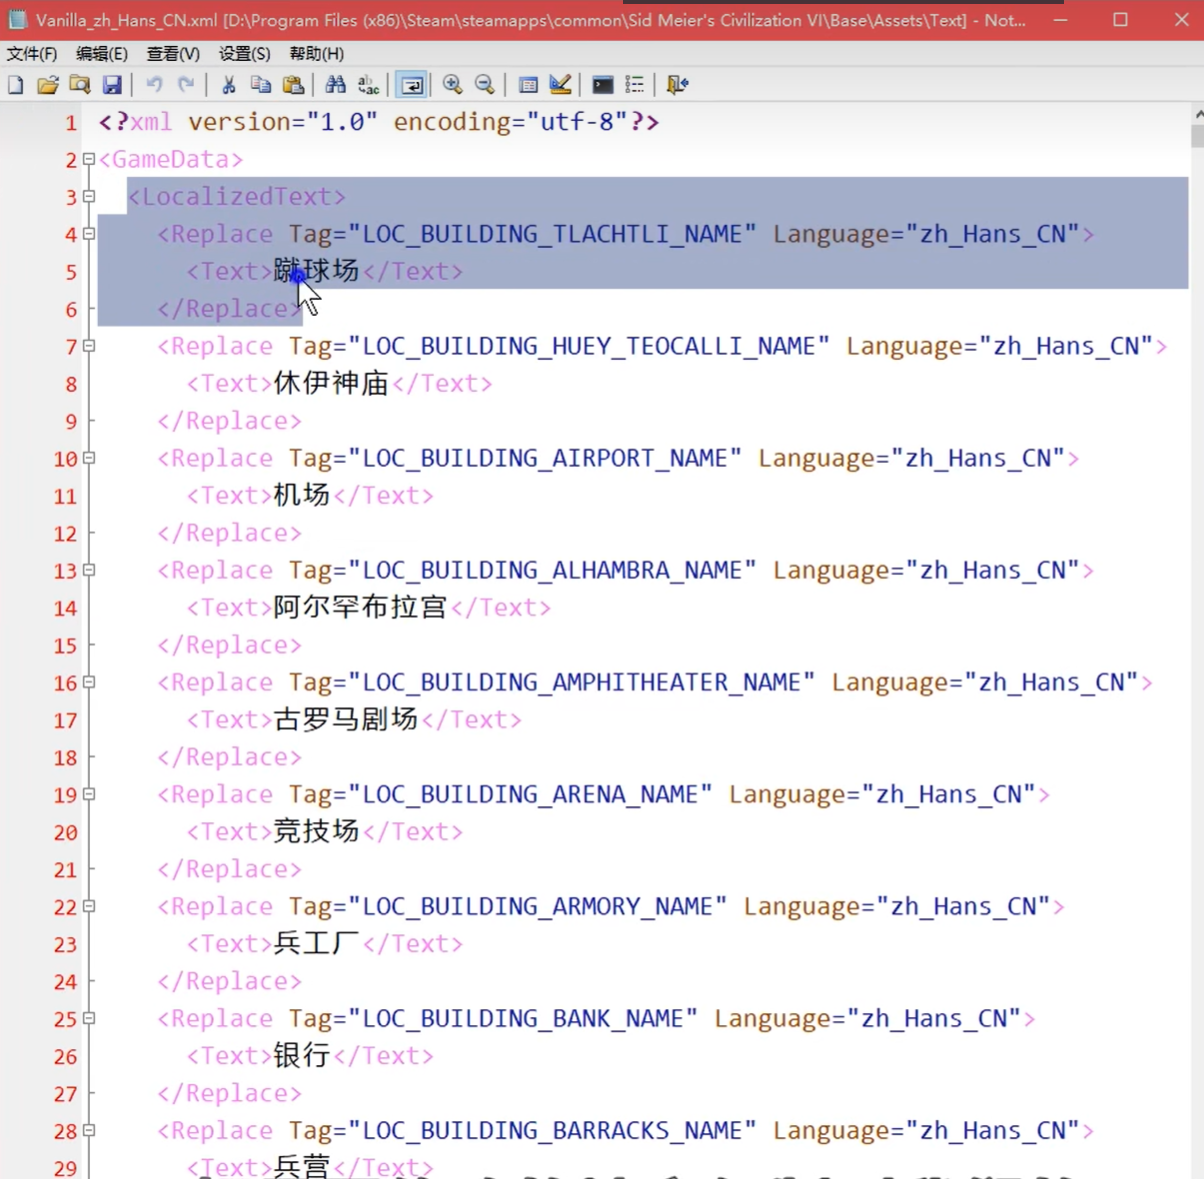Click on text 银行 in line 26
Screen dimensions: 1204x1179
click(302, 1055)
